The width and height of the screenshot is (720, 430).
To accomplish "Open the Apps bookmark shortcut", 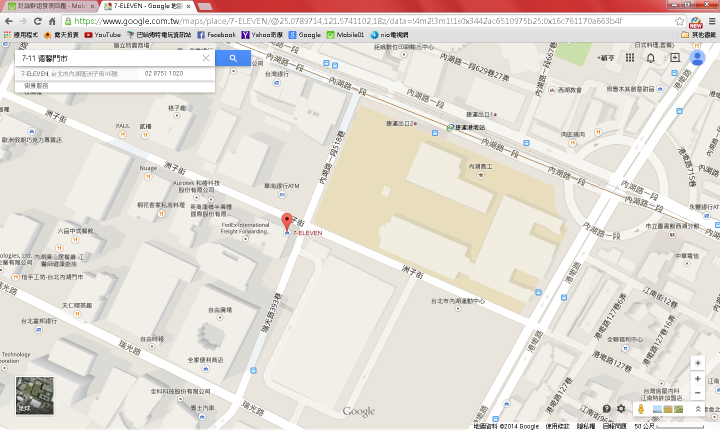I will point(21,35).
